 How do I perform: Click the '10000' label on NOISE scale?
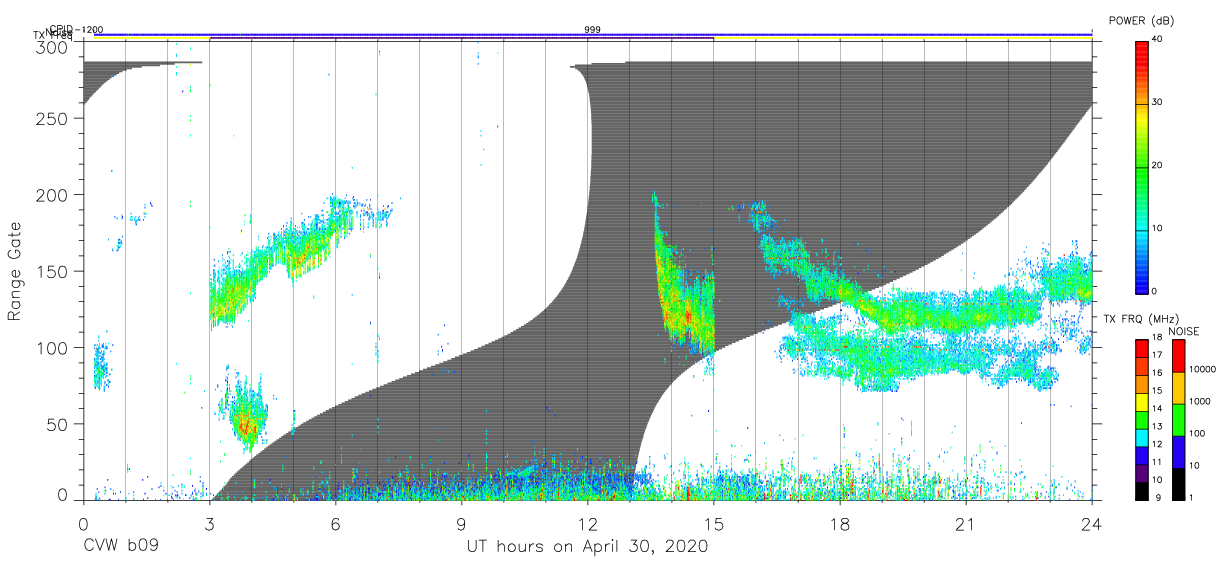click(1203, 370)
